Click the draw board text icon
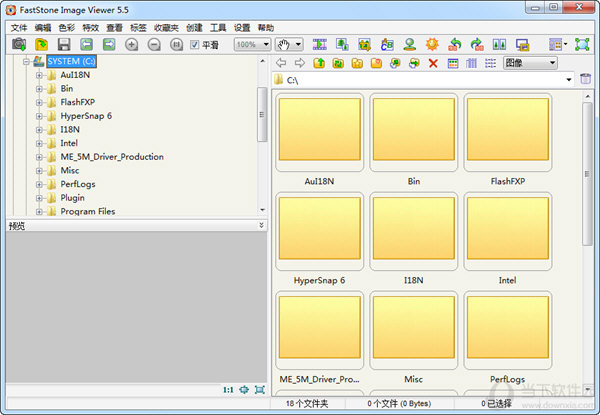 [x=387, y=44]
